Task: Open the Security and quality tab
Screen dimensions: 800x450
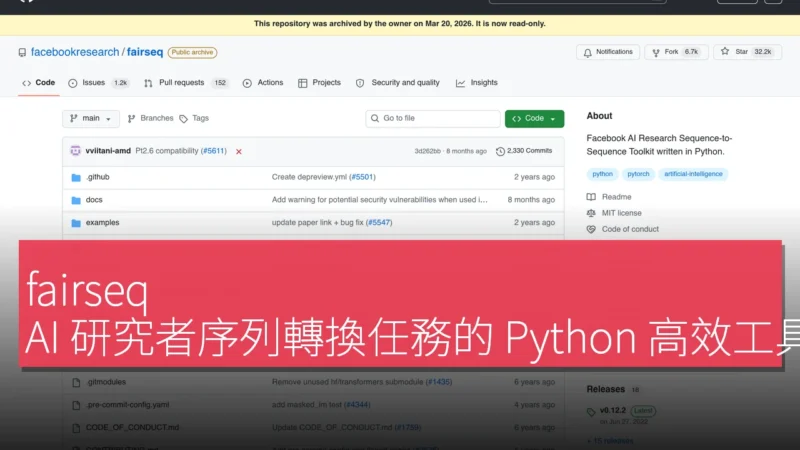Action: [397, 83]
